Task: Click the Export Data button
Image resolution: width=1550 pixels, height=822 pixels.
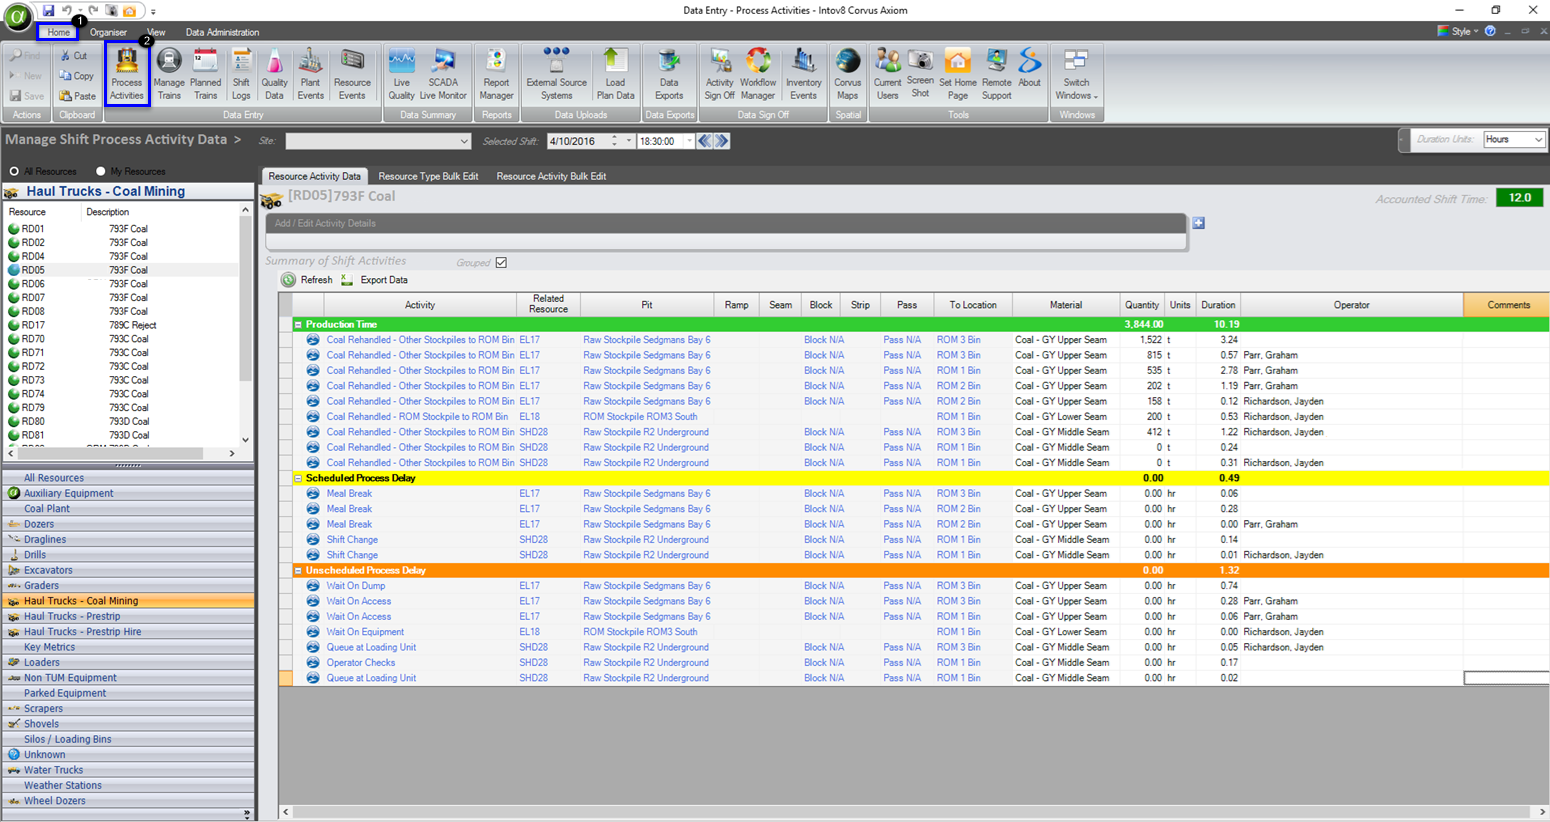Action: pos(375,280)
